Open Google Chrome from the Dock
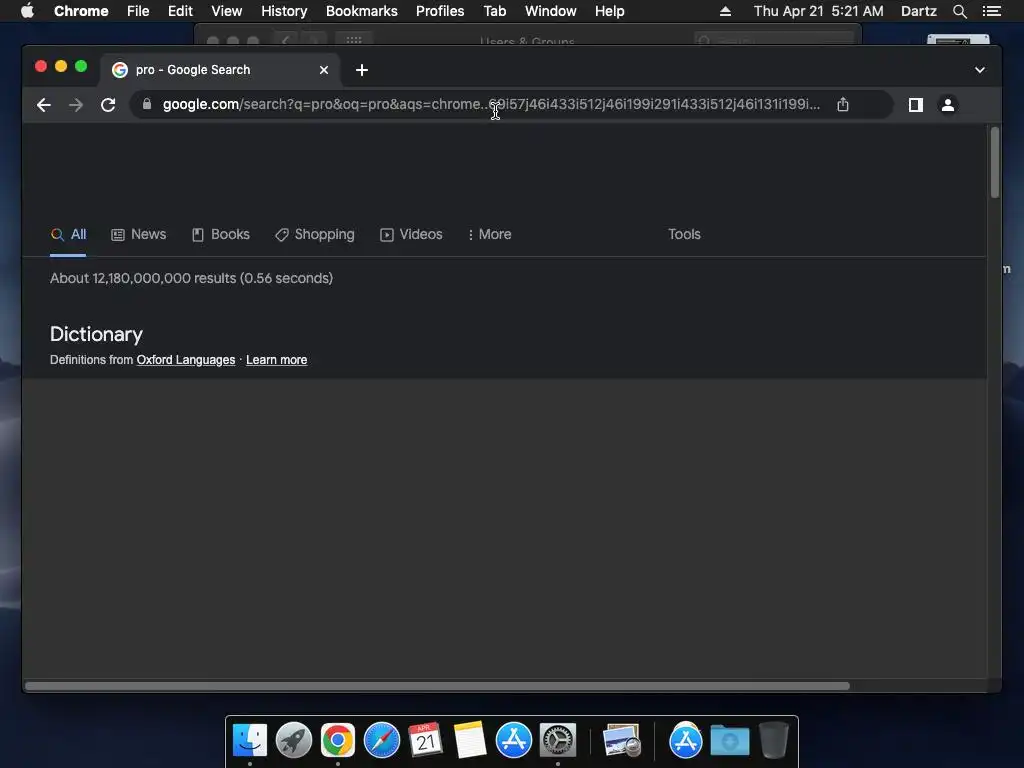This screenshot has height=768, width=1024. click(x=338, y=741)
